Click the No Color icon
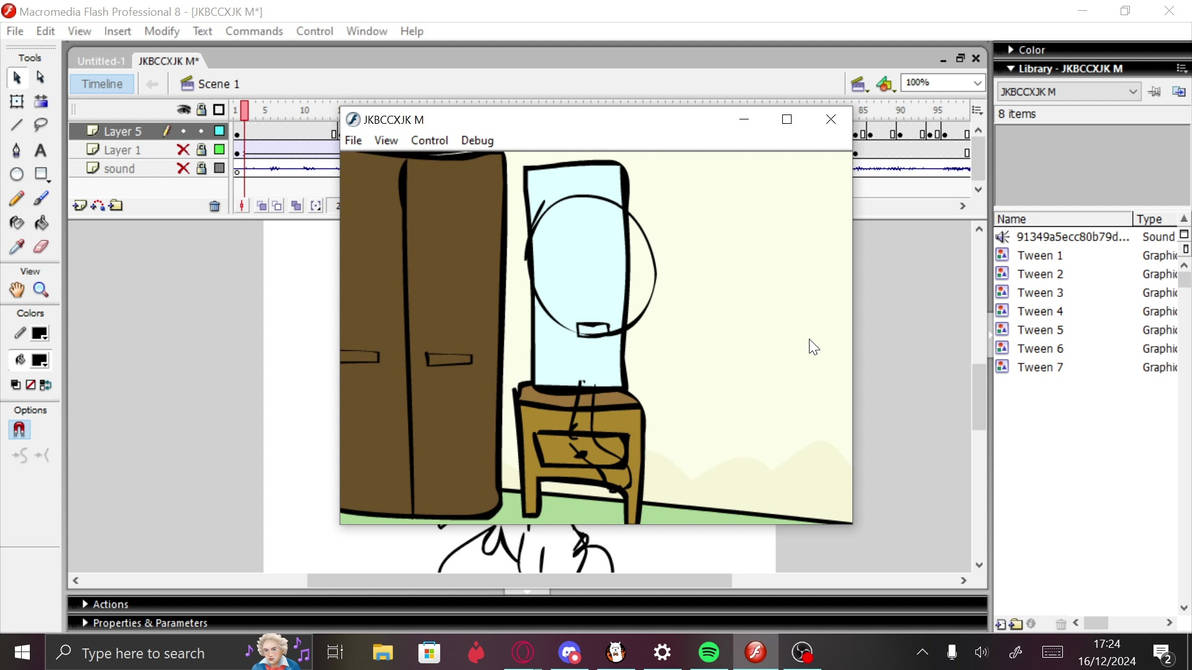 [30, 385]
